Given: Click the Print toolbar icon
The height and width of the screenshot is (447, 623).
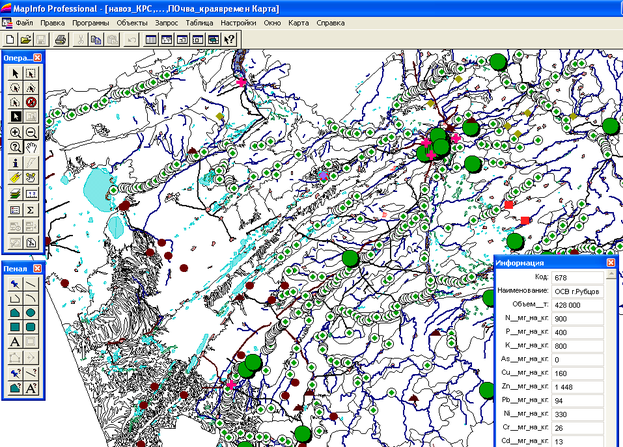Looking at the screenshot, I should pos(61,38).
